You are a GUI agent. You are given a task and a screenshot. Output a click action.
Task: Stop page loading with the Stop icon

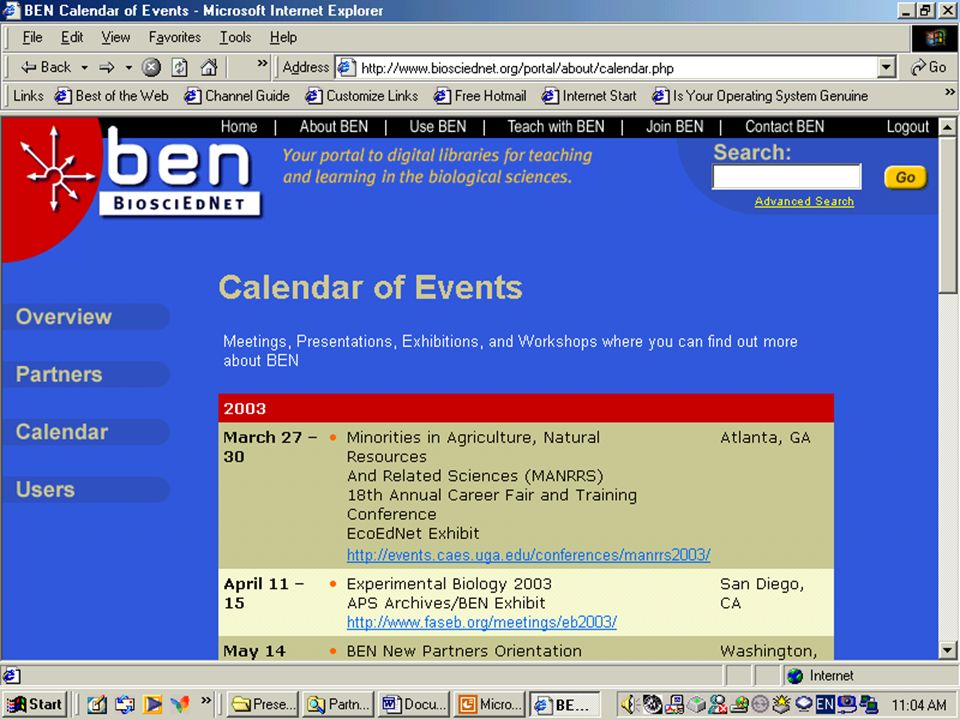tap(151, 67)
